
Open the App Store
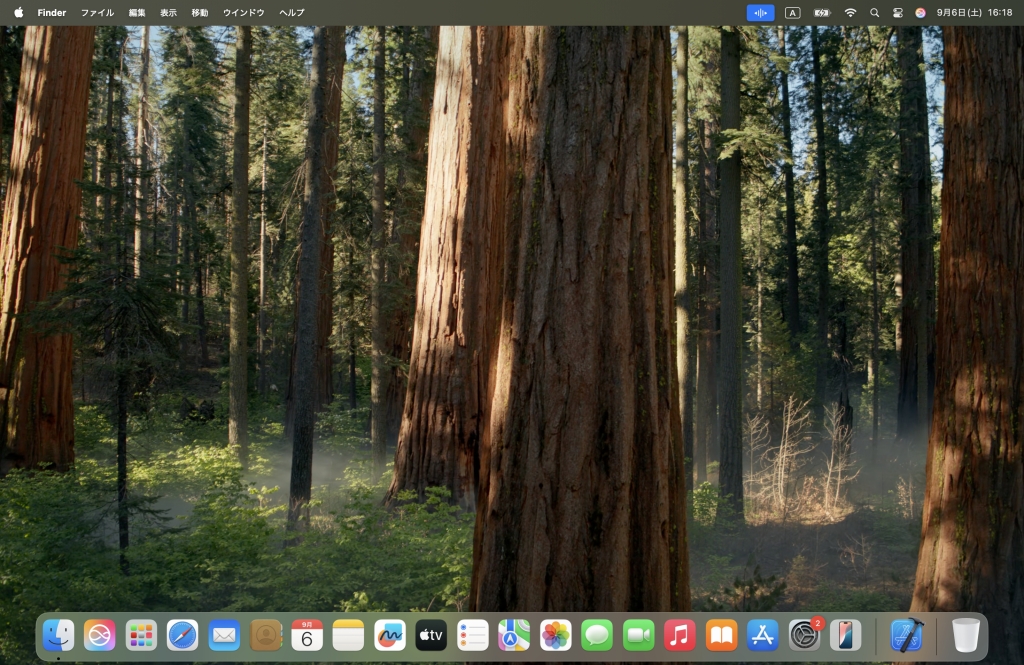tap(763, 635)
